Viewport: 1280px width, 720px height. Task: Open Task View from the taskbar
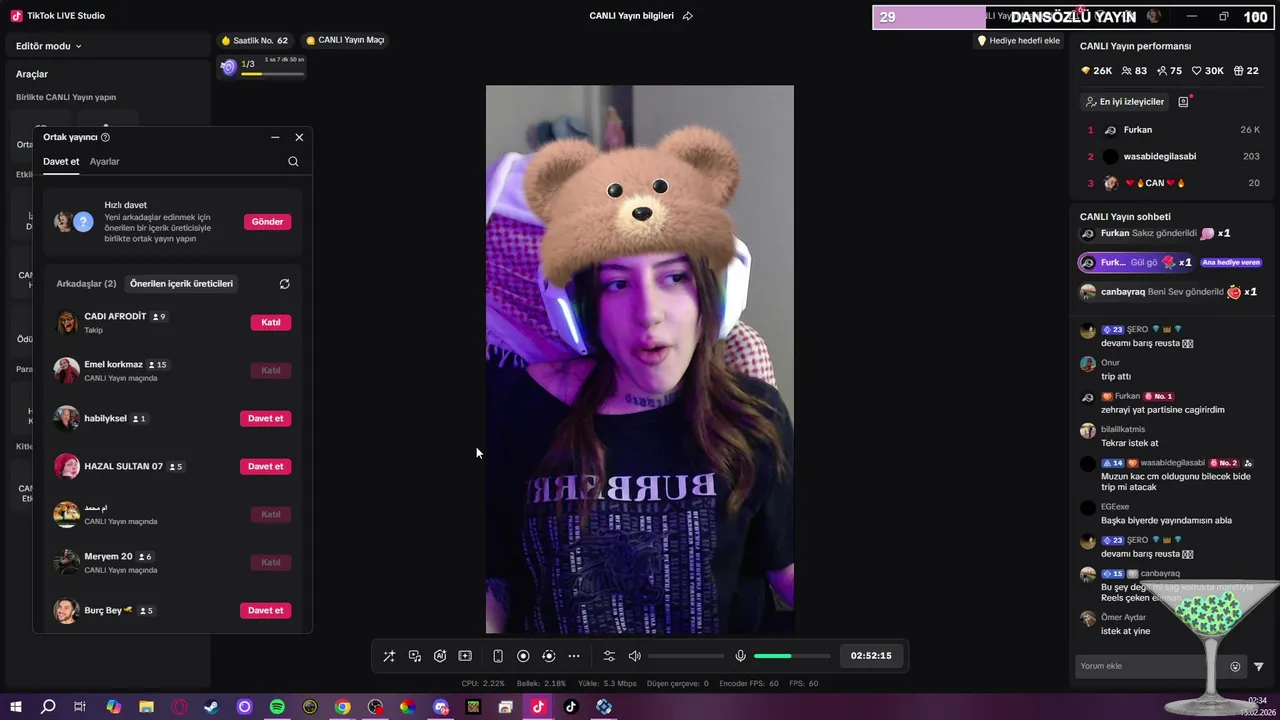pyautogui.click(x=80, y=707)
